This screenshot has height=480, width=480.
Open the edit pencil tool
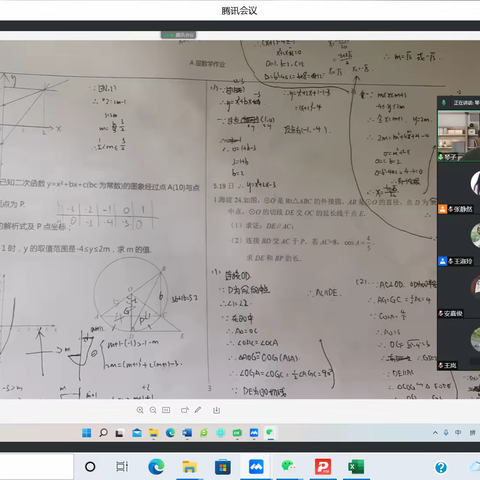pos(198,410)
